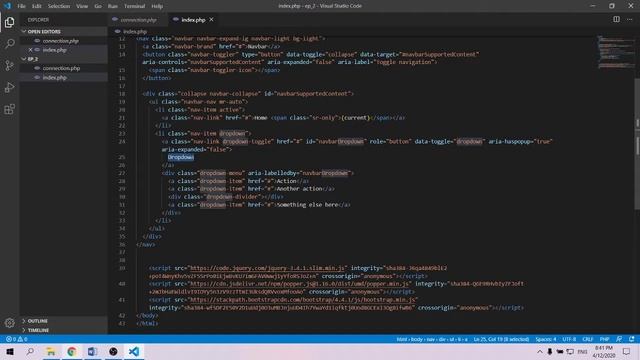Open the File menu

[21, 6]
